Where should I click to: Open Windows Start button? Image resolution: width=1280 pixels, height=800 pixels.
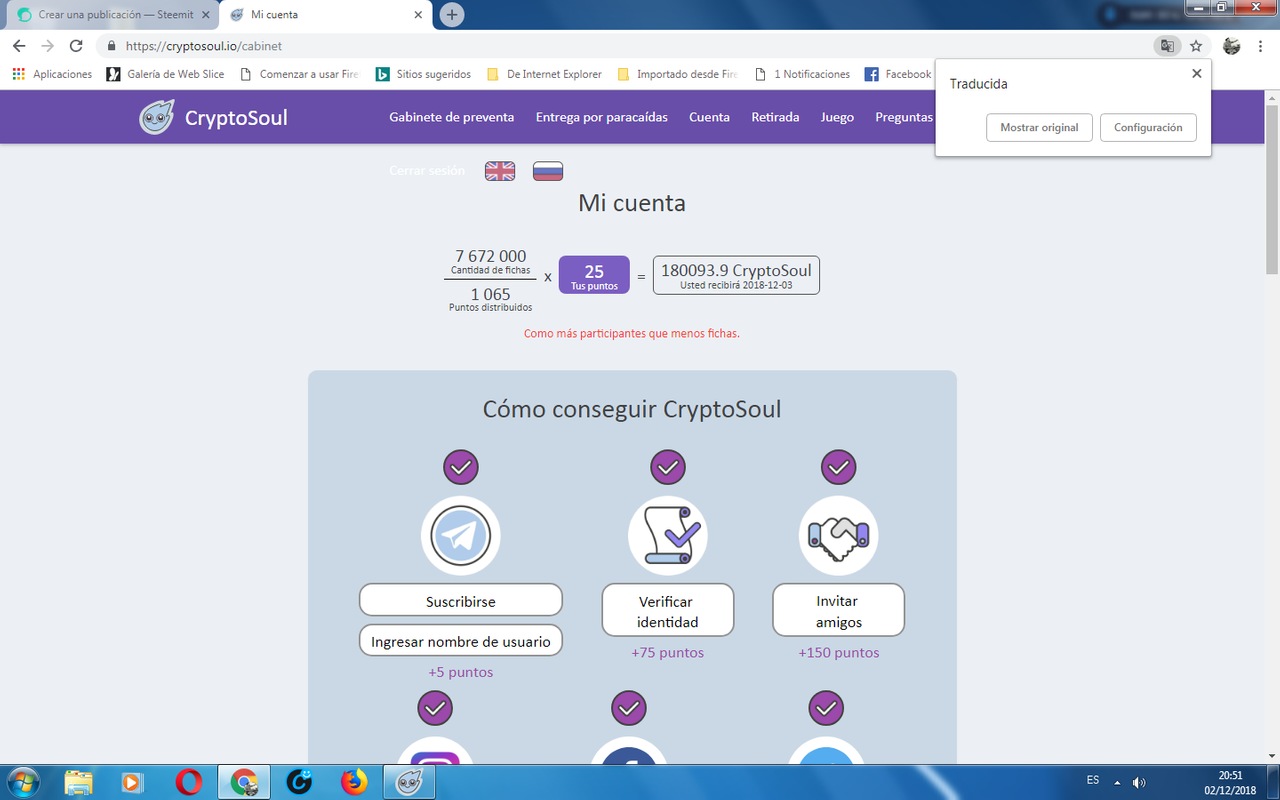(x=22, y=781)
